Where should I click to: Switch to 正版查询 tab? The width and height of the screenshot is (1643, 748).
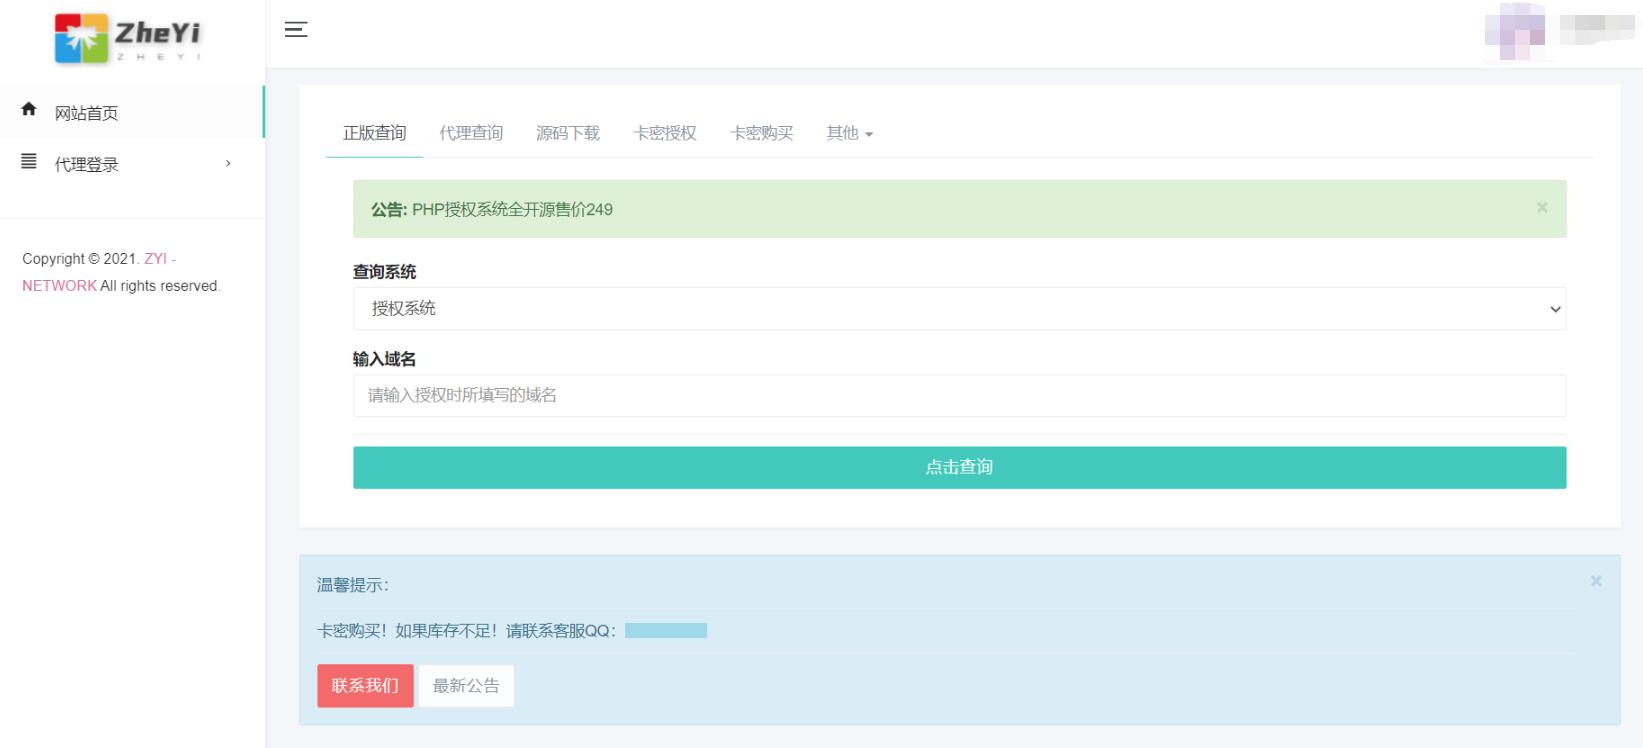(x=374, y=134)
